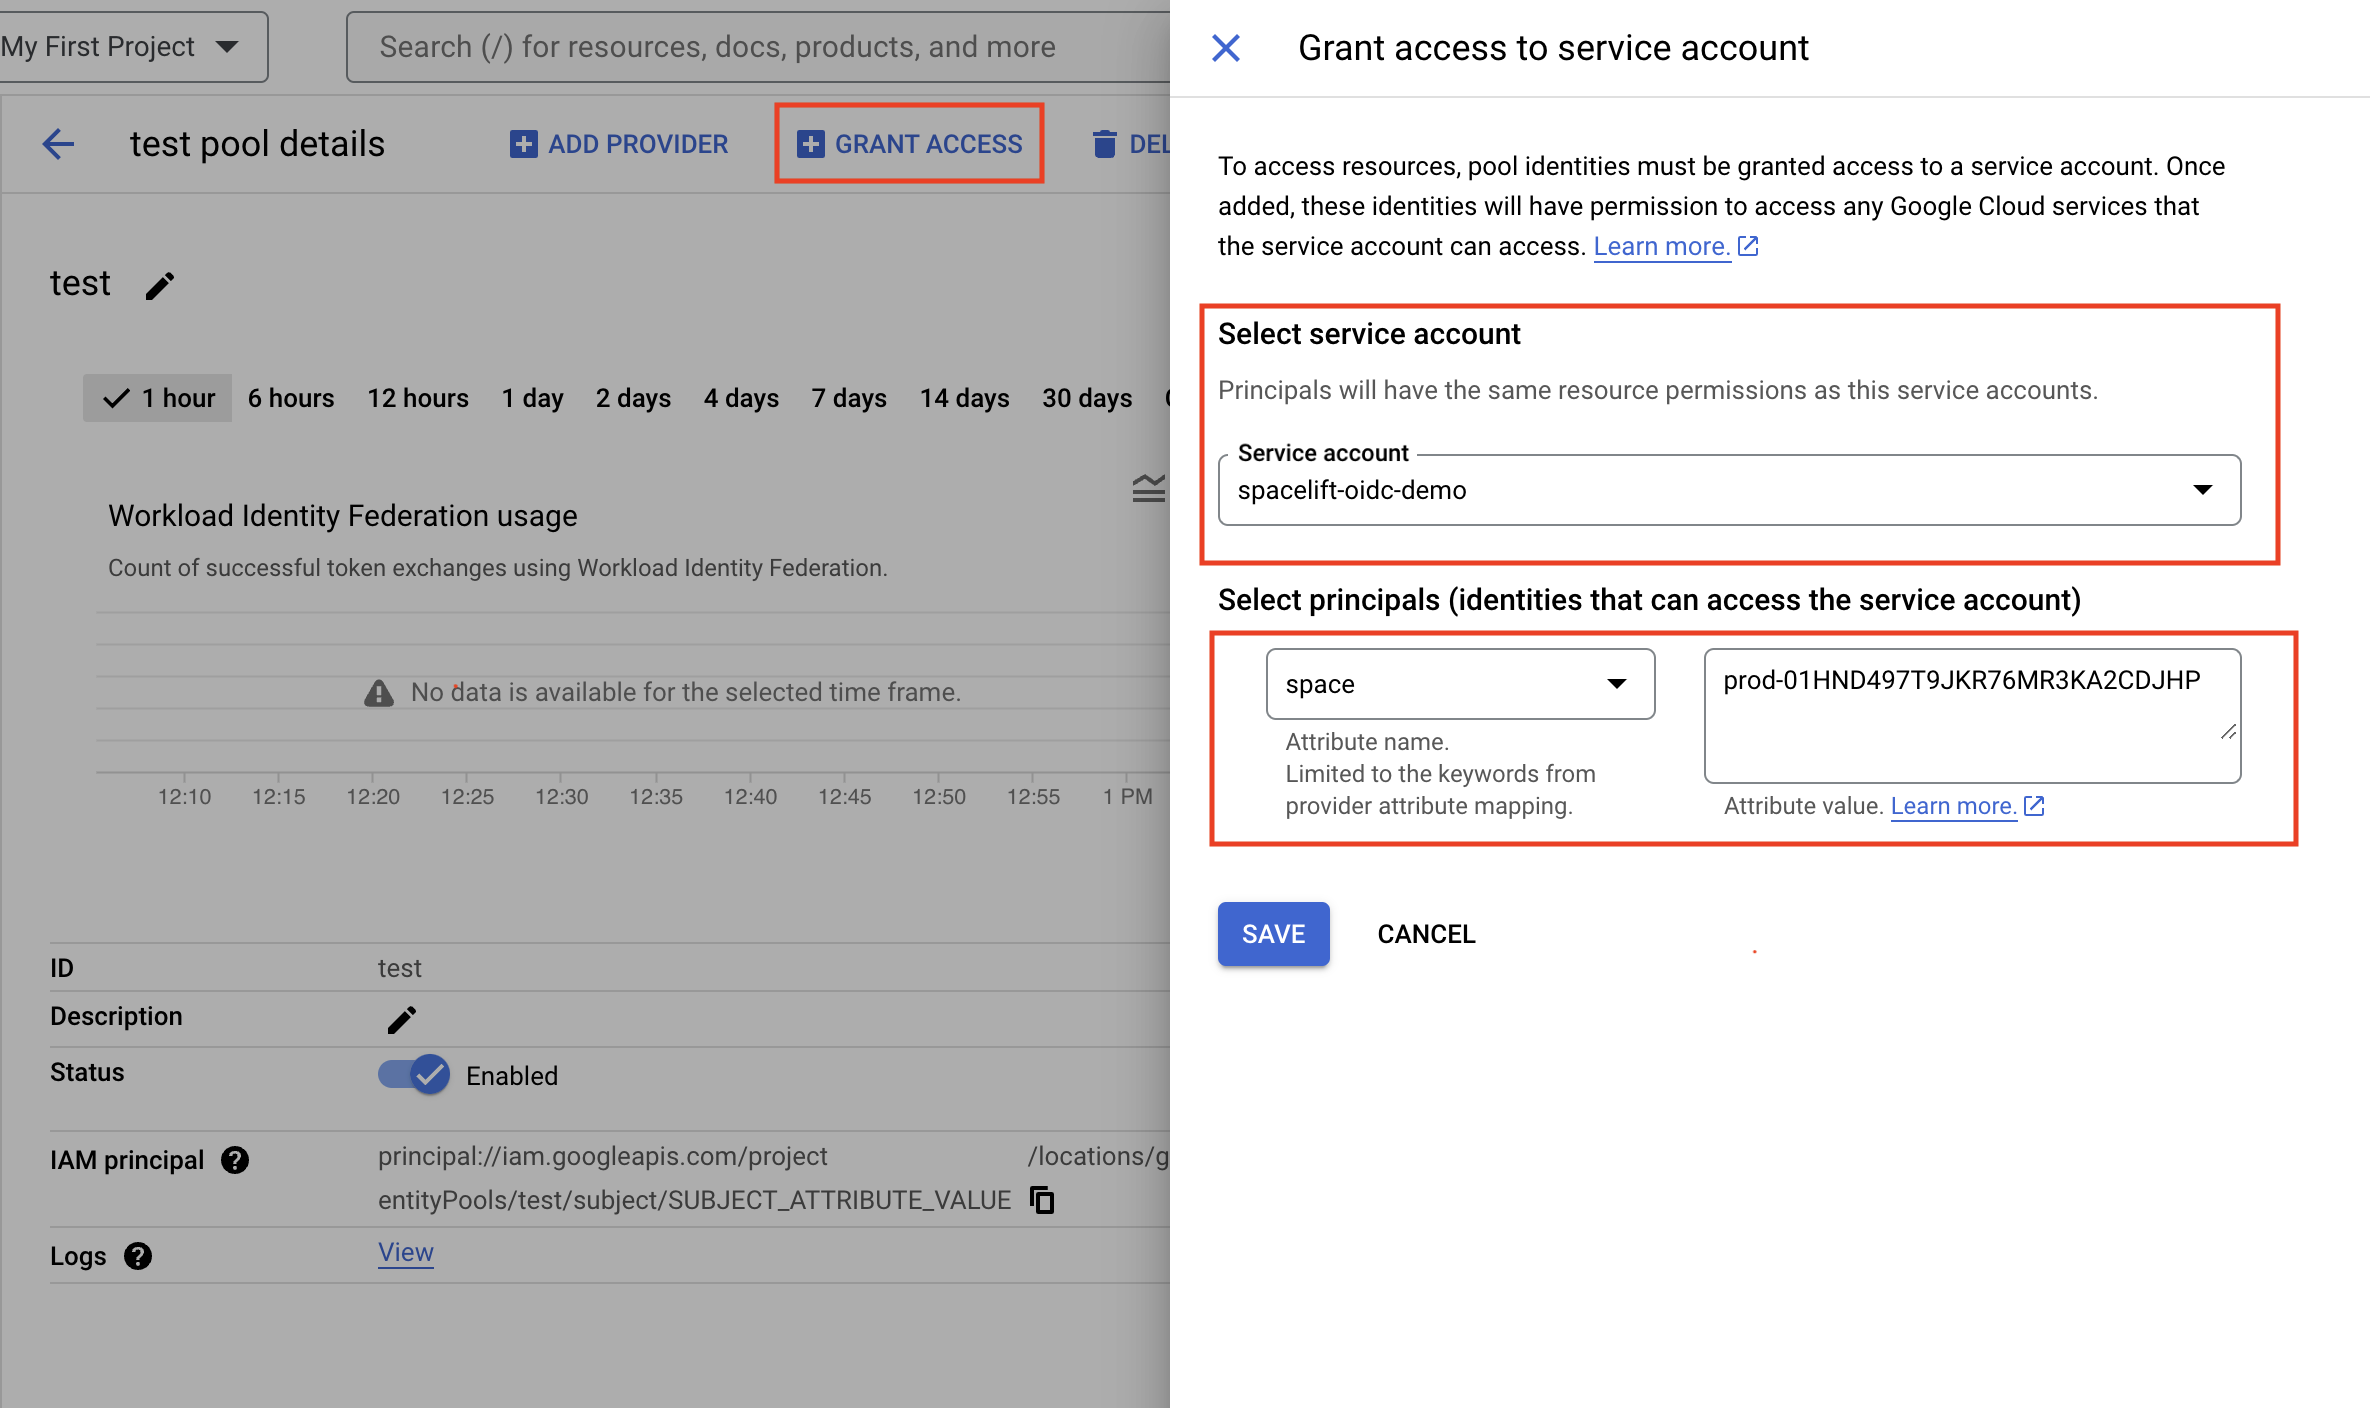Switch to the 7 days time range

847,397
